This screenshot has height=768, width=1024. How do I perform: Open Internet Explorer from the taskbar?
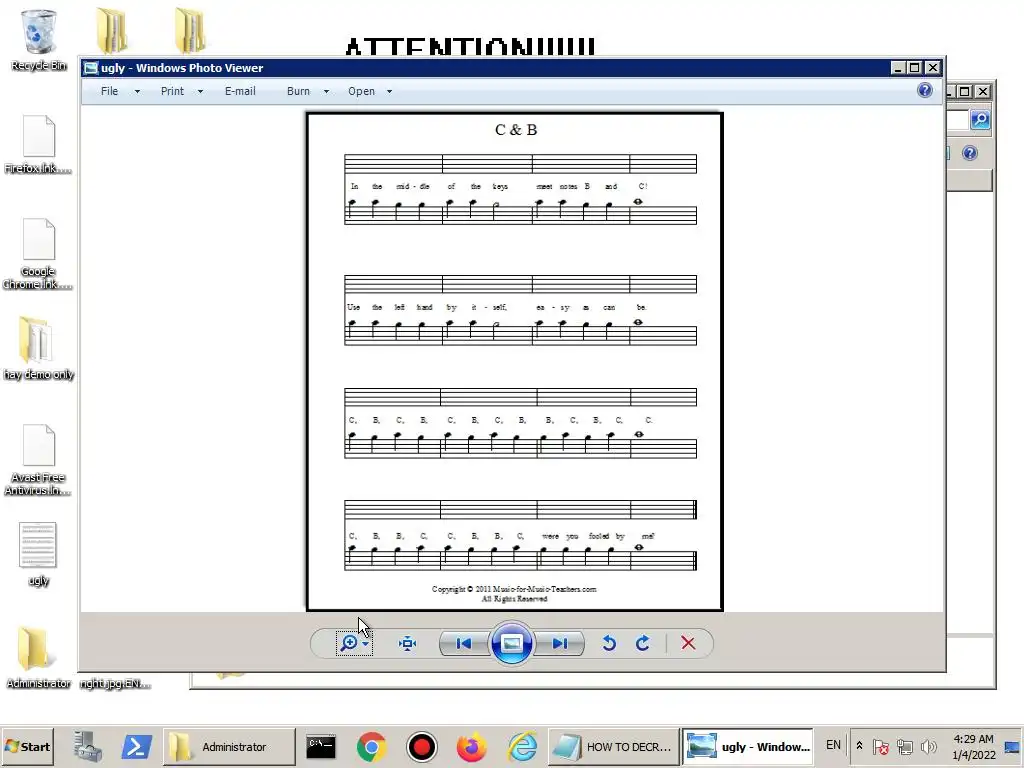pos(522,746)
